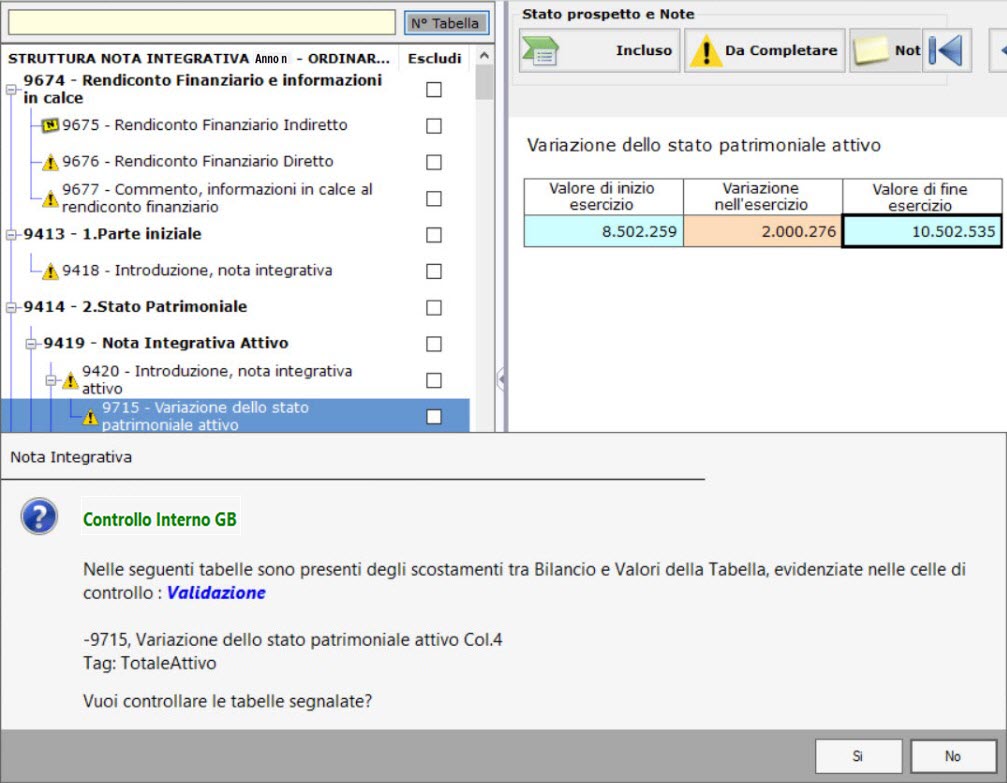Image resolution: width=1007 pixels, height=783 pixels.
Task: Select 9677 - Commento, informazioni in calce
Action: 217,198
